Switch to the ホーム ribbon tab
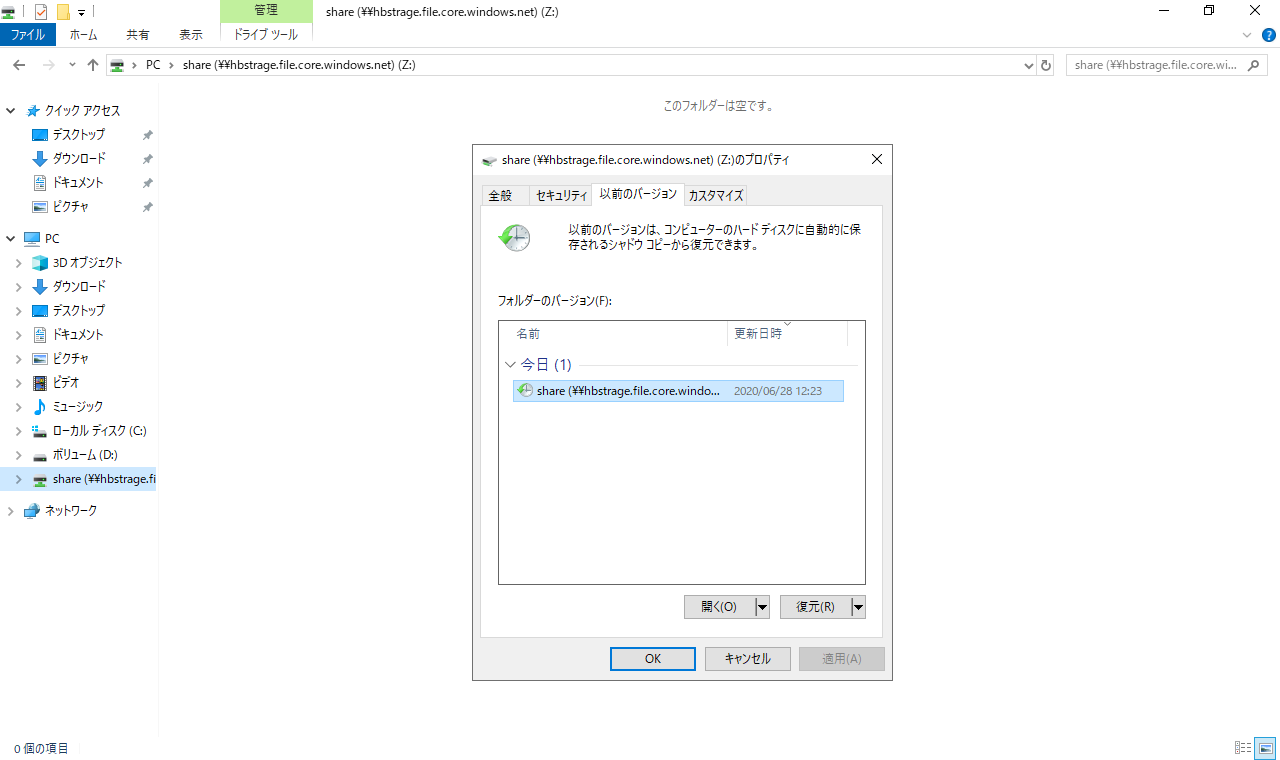 pyautogui.click(x=84, y=34)
